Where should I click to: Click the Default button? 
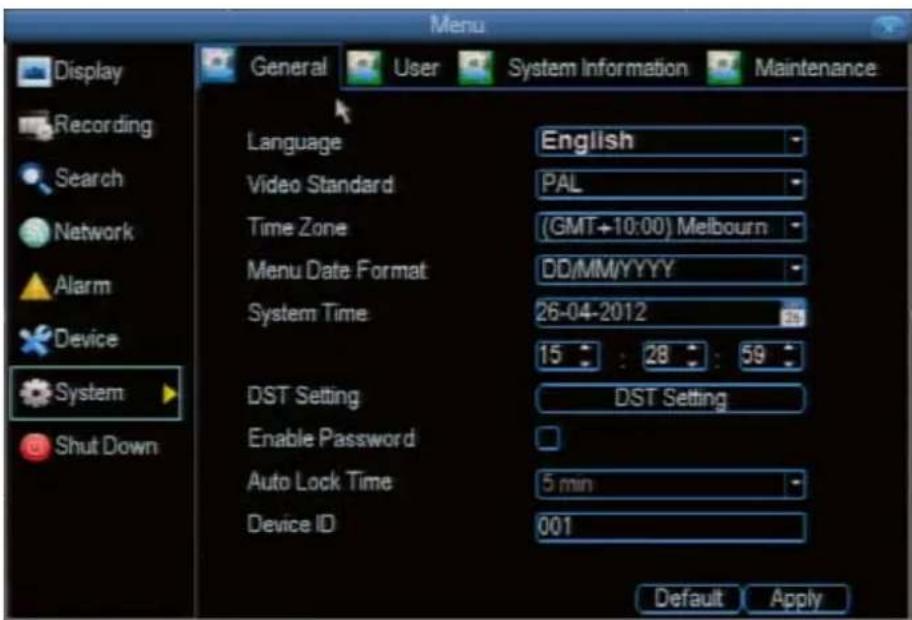(x=688, y=598)
